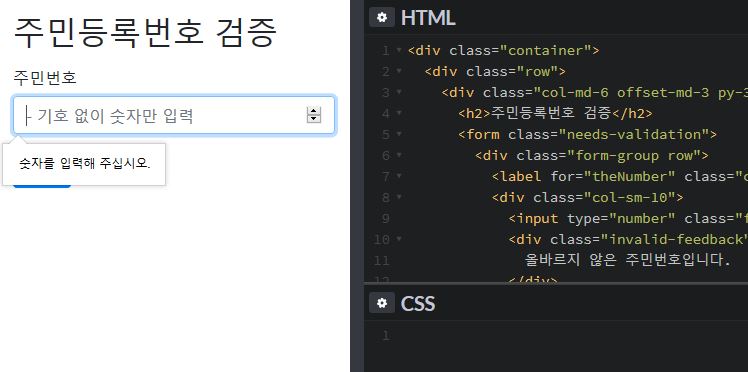
Task: Focus the 주민번호 number input field
Action: [174, 115]
